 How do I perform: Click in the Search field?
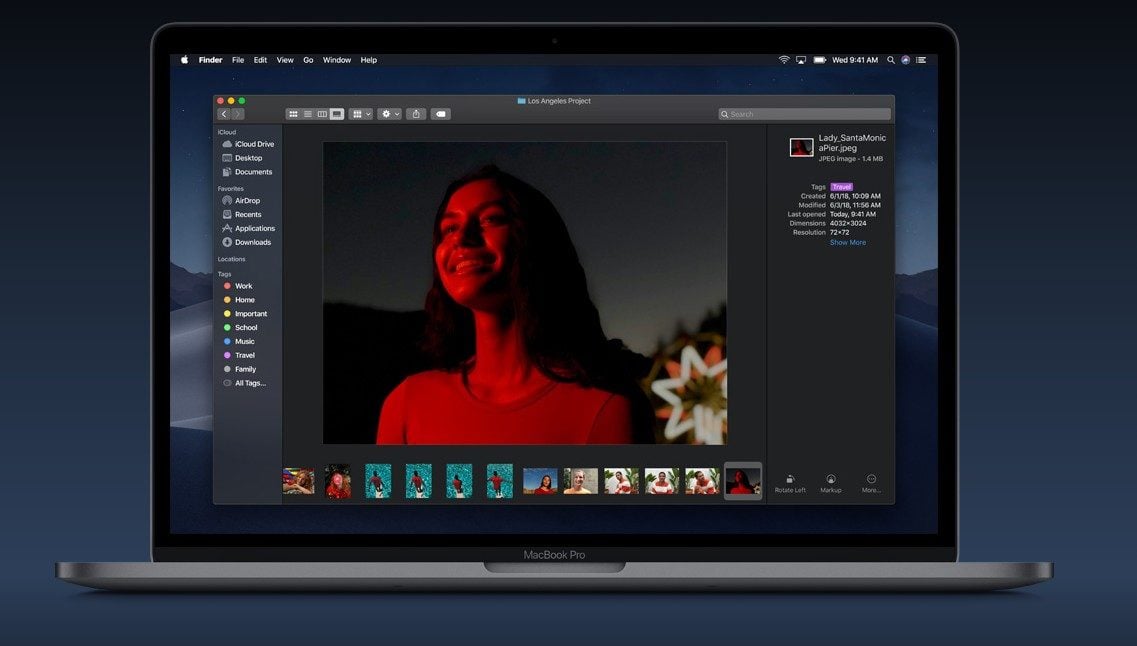[x=805, y=114]
